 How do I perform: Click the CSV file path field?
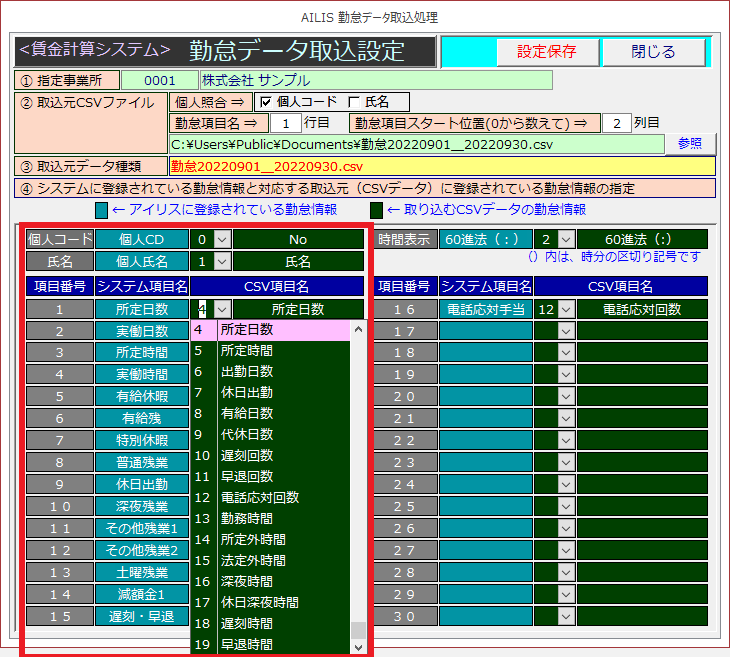(x=416, y=144)
